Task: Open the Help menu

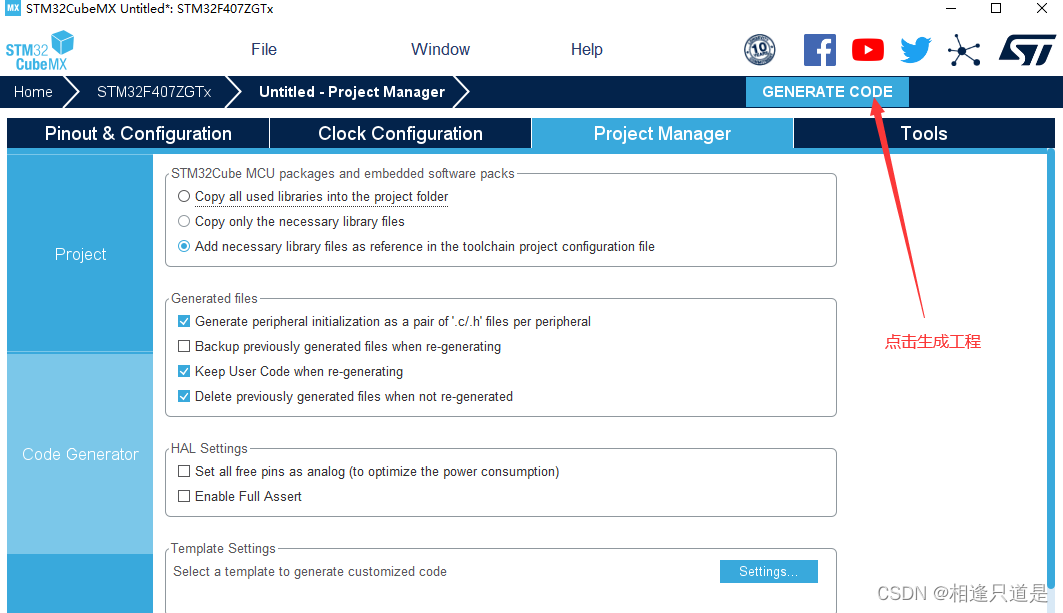Action: 586,50
